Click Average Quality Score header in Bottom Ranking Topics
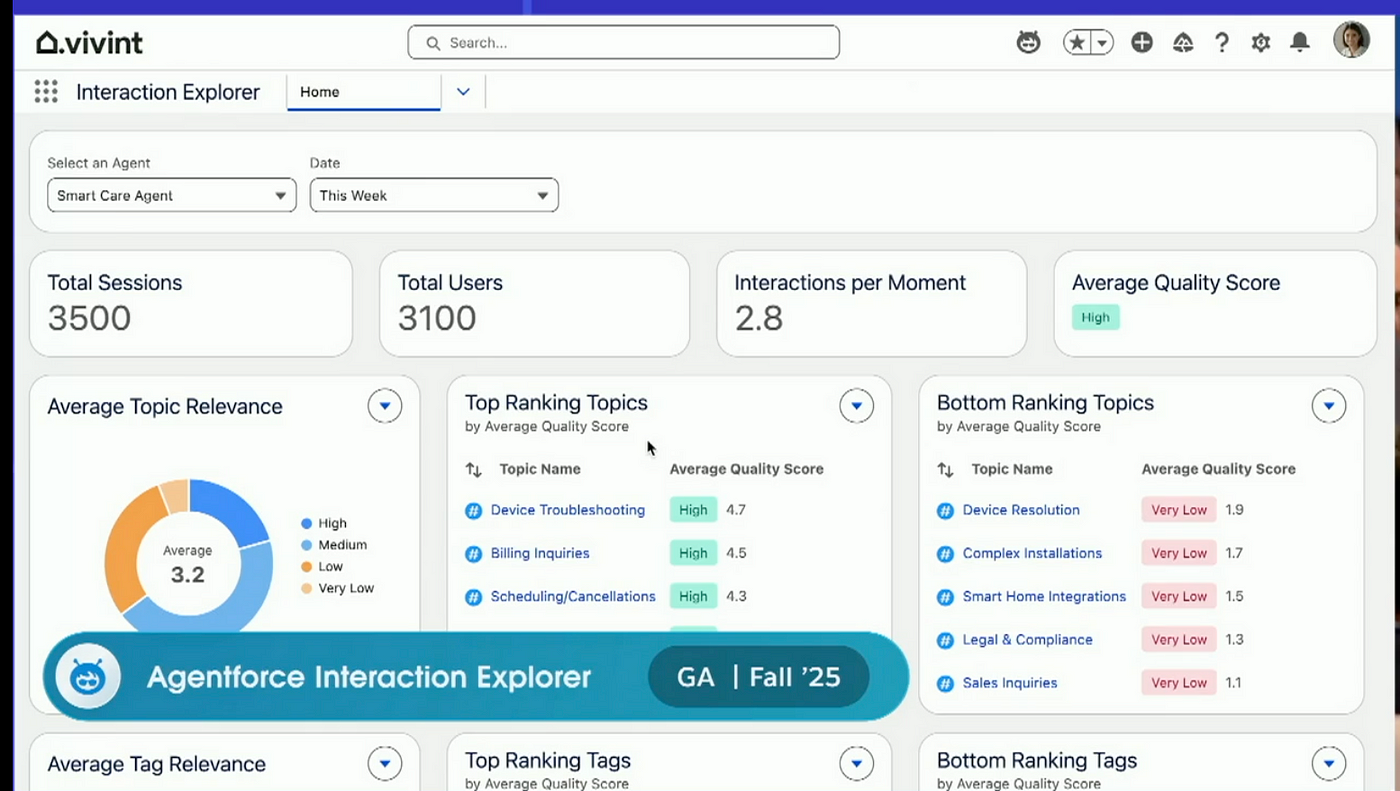 click(1218, 469)
